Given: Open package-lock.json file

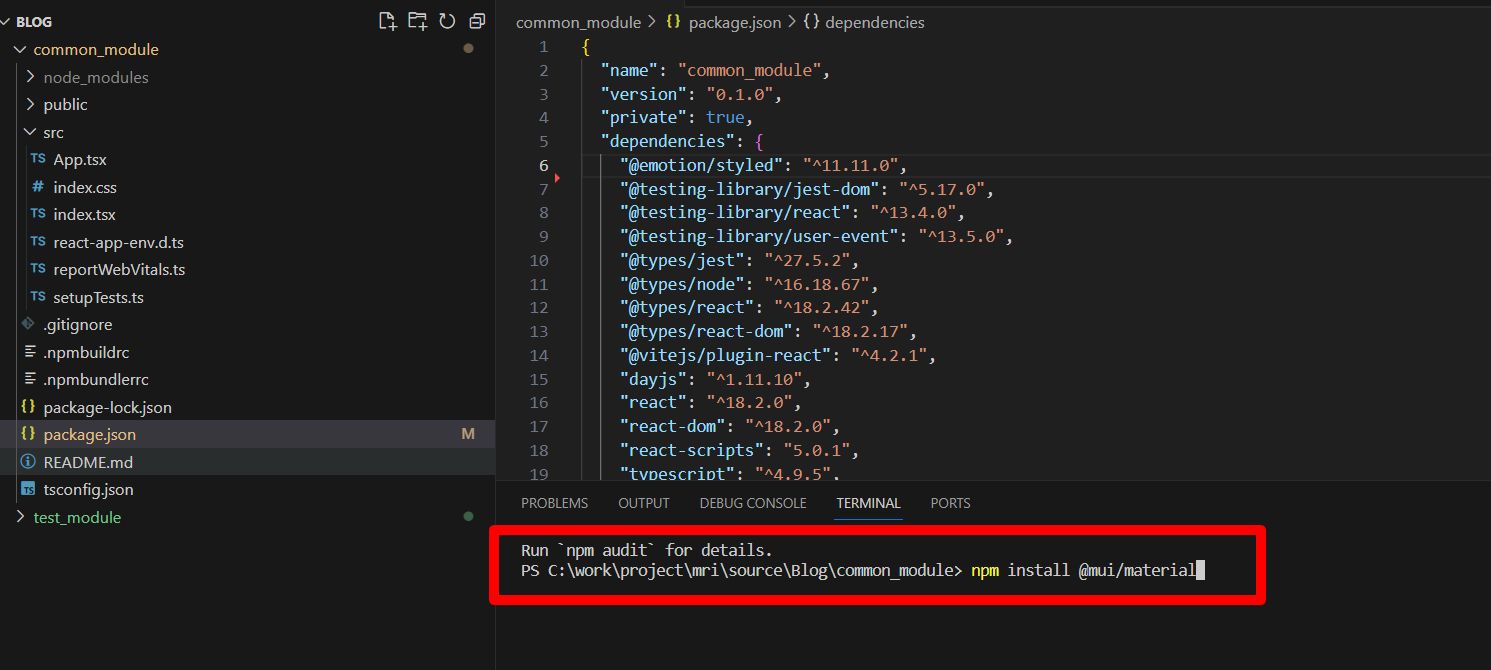Looking at the screenshot, I should (107, 407).
